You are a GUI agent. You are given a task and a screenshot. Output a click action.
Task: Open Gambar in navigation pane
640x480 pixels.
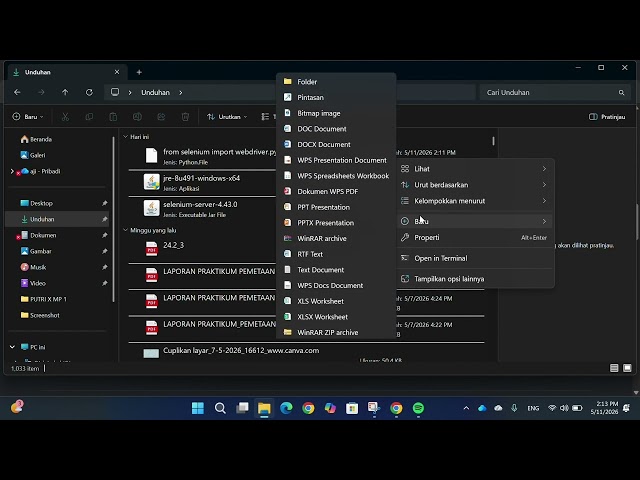point(36,251)
